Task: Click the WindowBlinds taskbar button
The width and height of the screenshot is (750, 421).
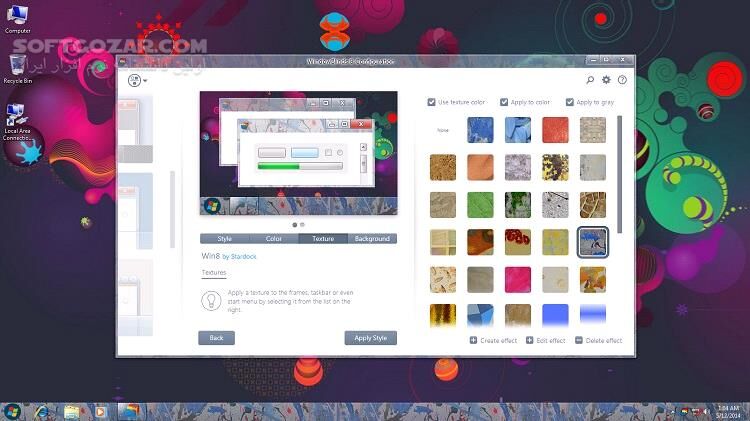Action: [x=130, y=411]
